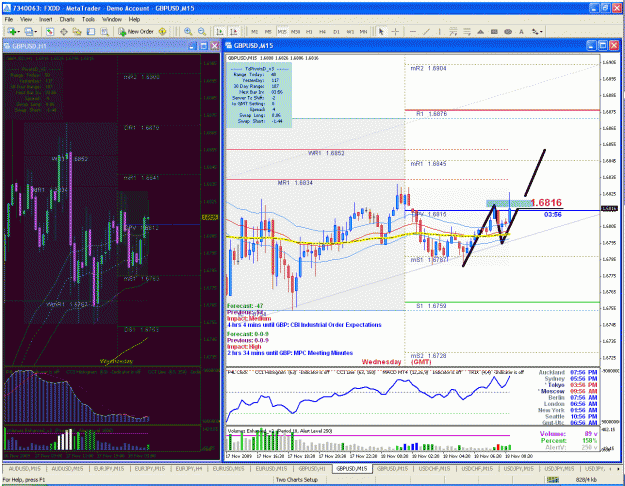Screen dimensions: 625x486
Task: Click the R1 1.6876 pivot label
Action: (432, 114)
